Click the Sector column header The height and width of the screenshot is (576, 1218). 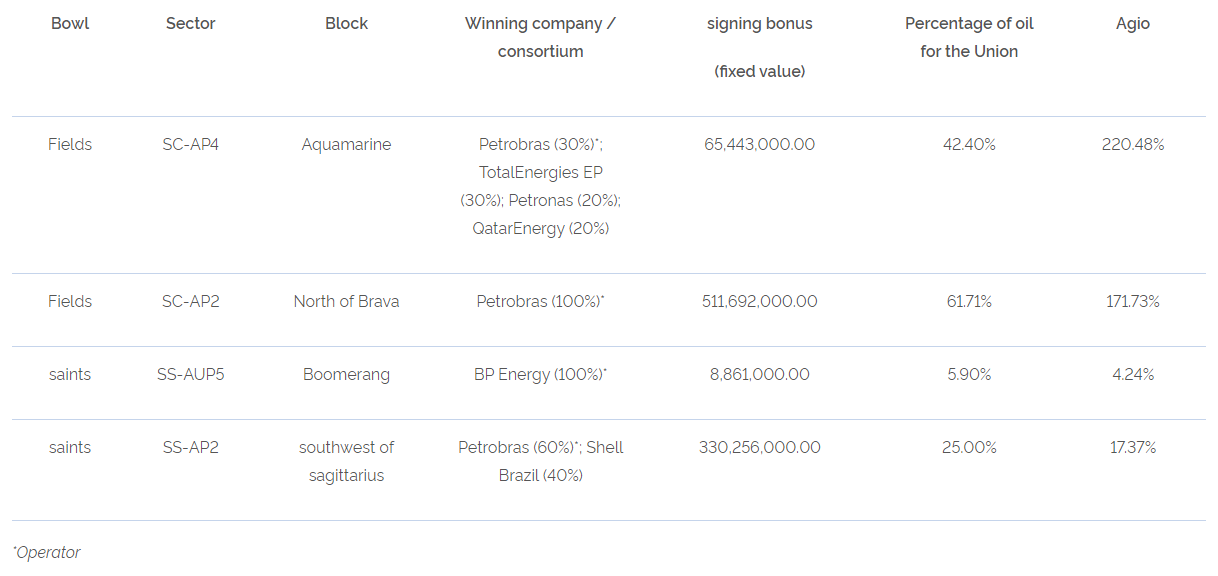tap(190, 23)
